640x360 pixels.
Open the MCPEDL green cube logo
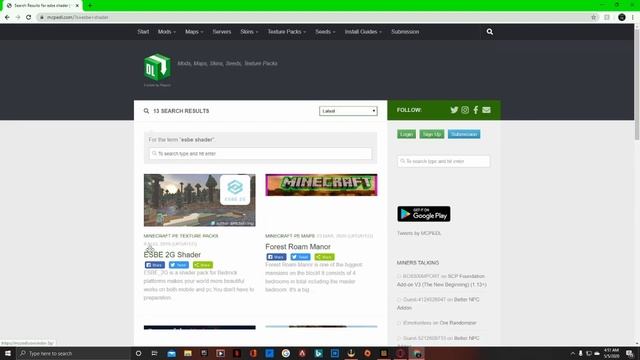click(x=157, y=67)
